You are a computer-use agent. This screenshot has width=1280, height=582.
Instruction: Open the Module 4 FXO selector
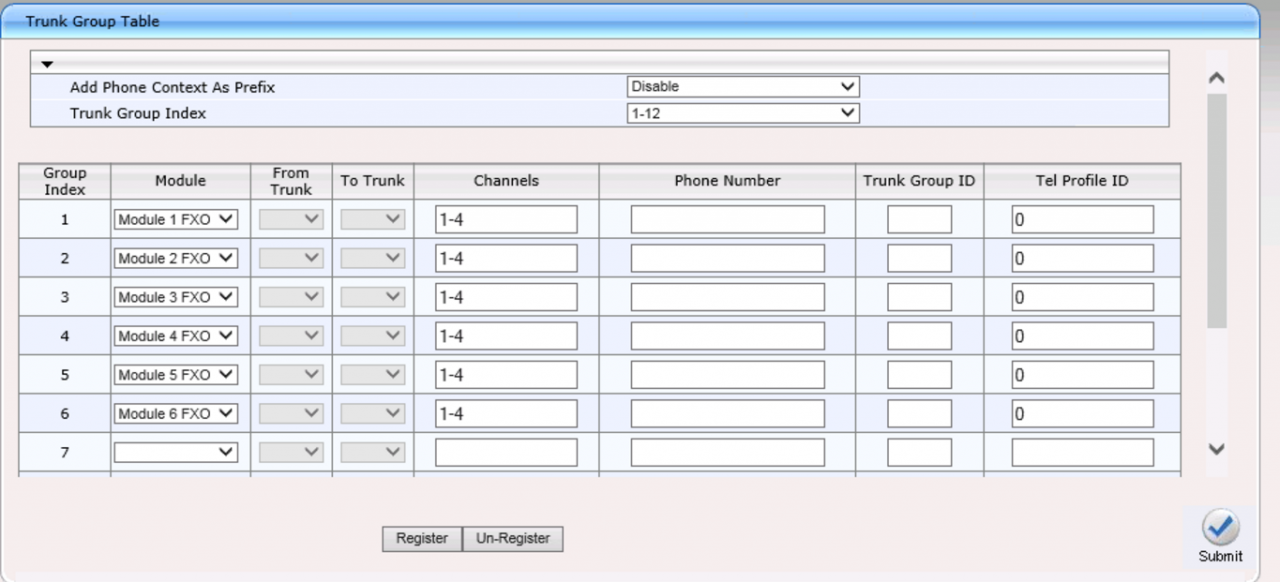(x=175, y=335)
